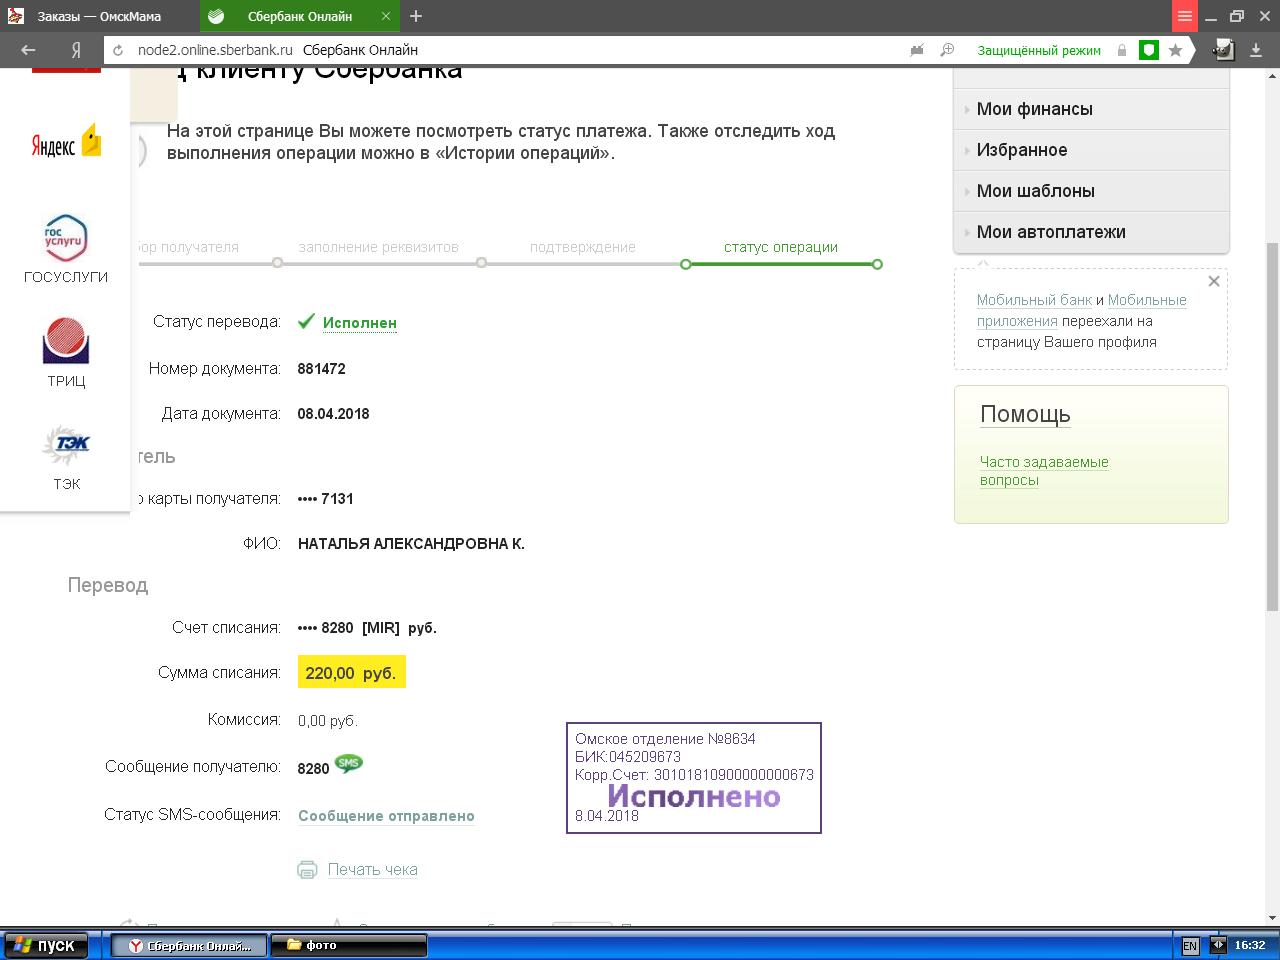Click the highlighted 220,00 руб. amount

pos(351,673)
